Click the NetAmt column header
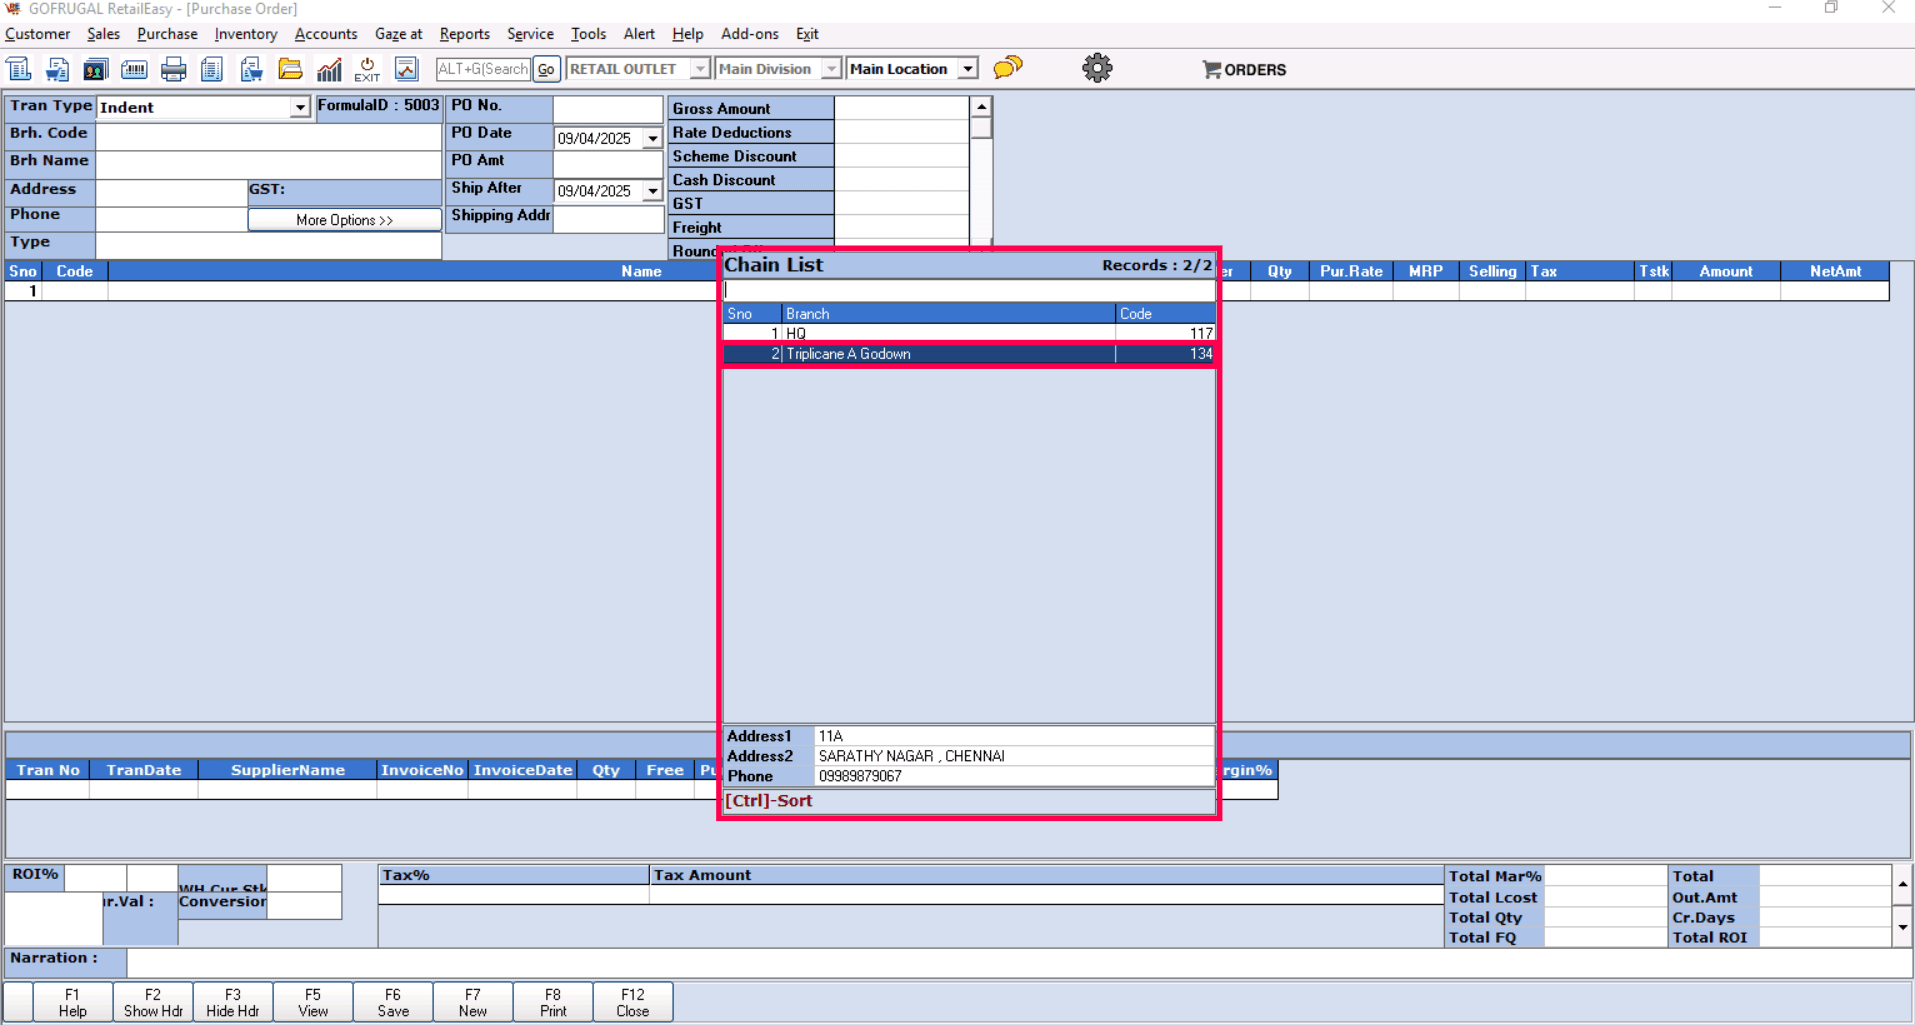1915x1025 pixels. coord(1835,271)
